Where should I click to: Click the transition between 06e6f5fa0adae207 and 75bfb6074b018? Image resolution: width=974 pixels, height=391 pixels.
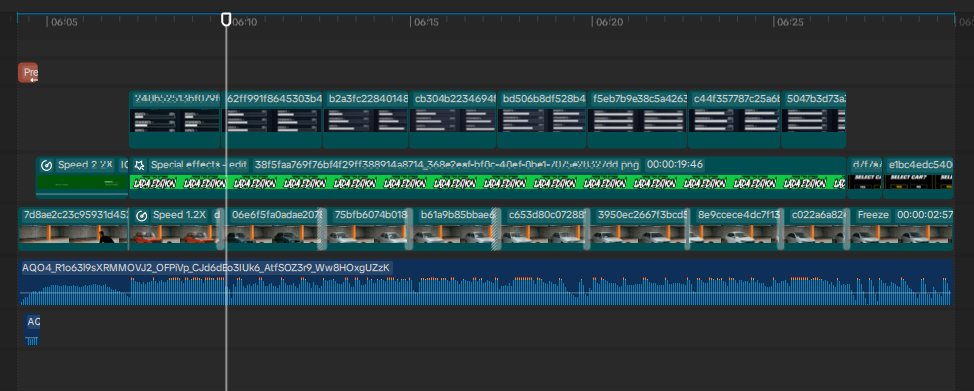click(x=322, y=228)
